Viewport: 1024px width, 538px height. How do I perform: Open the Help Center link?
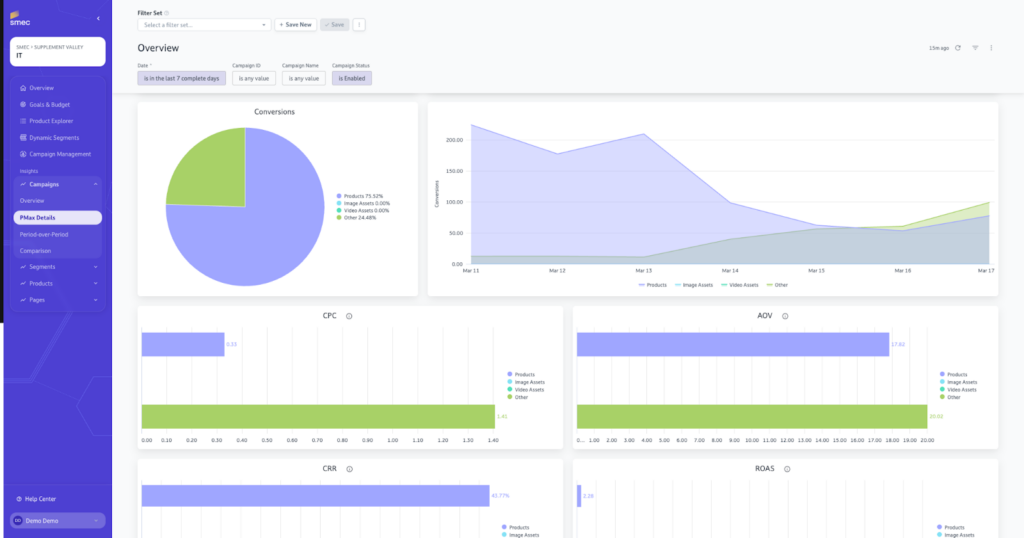coord(41,498)
